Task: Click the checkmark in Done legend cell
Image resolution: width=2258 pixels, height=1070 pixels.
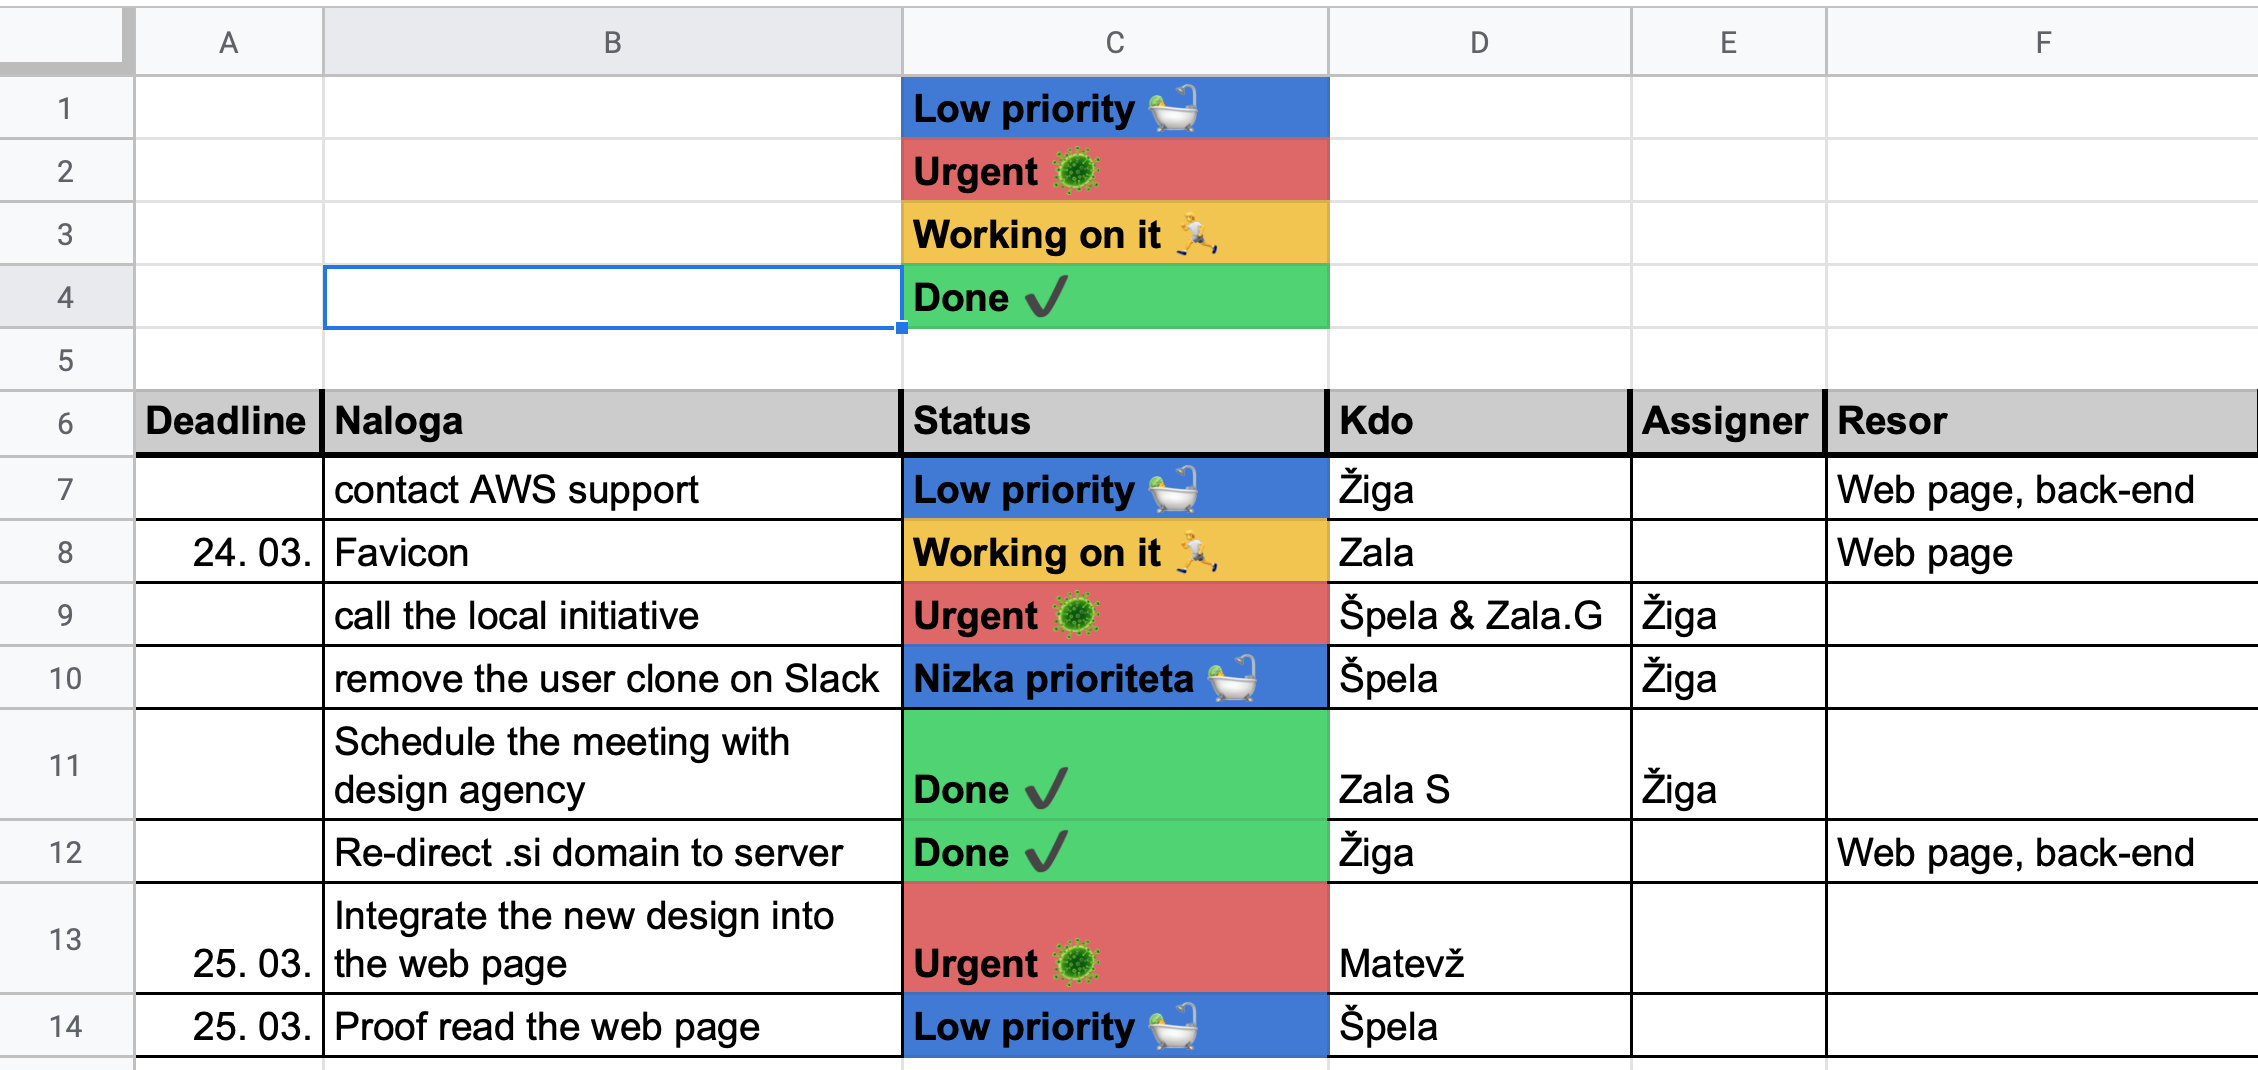Action: tap(1046, 297)
